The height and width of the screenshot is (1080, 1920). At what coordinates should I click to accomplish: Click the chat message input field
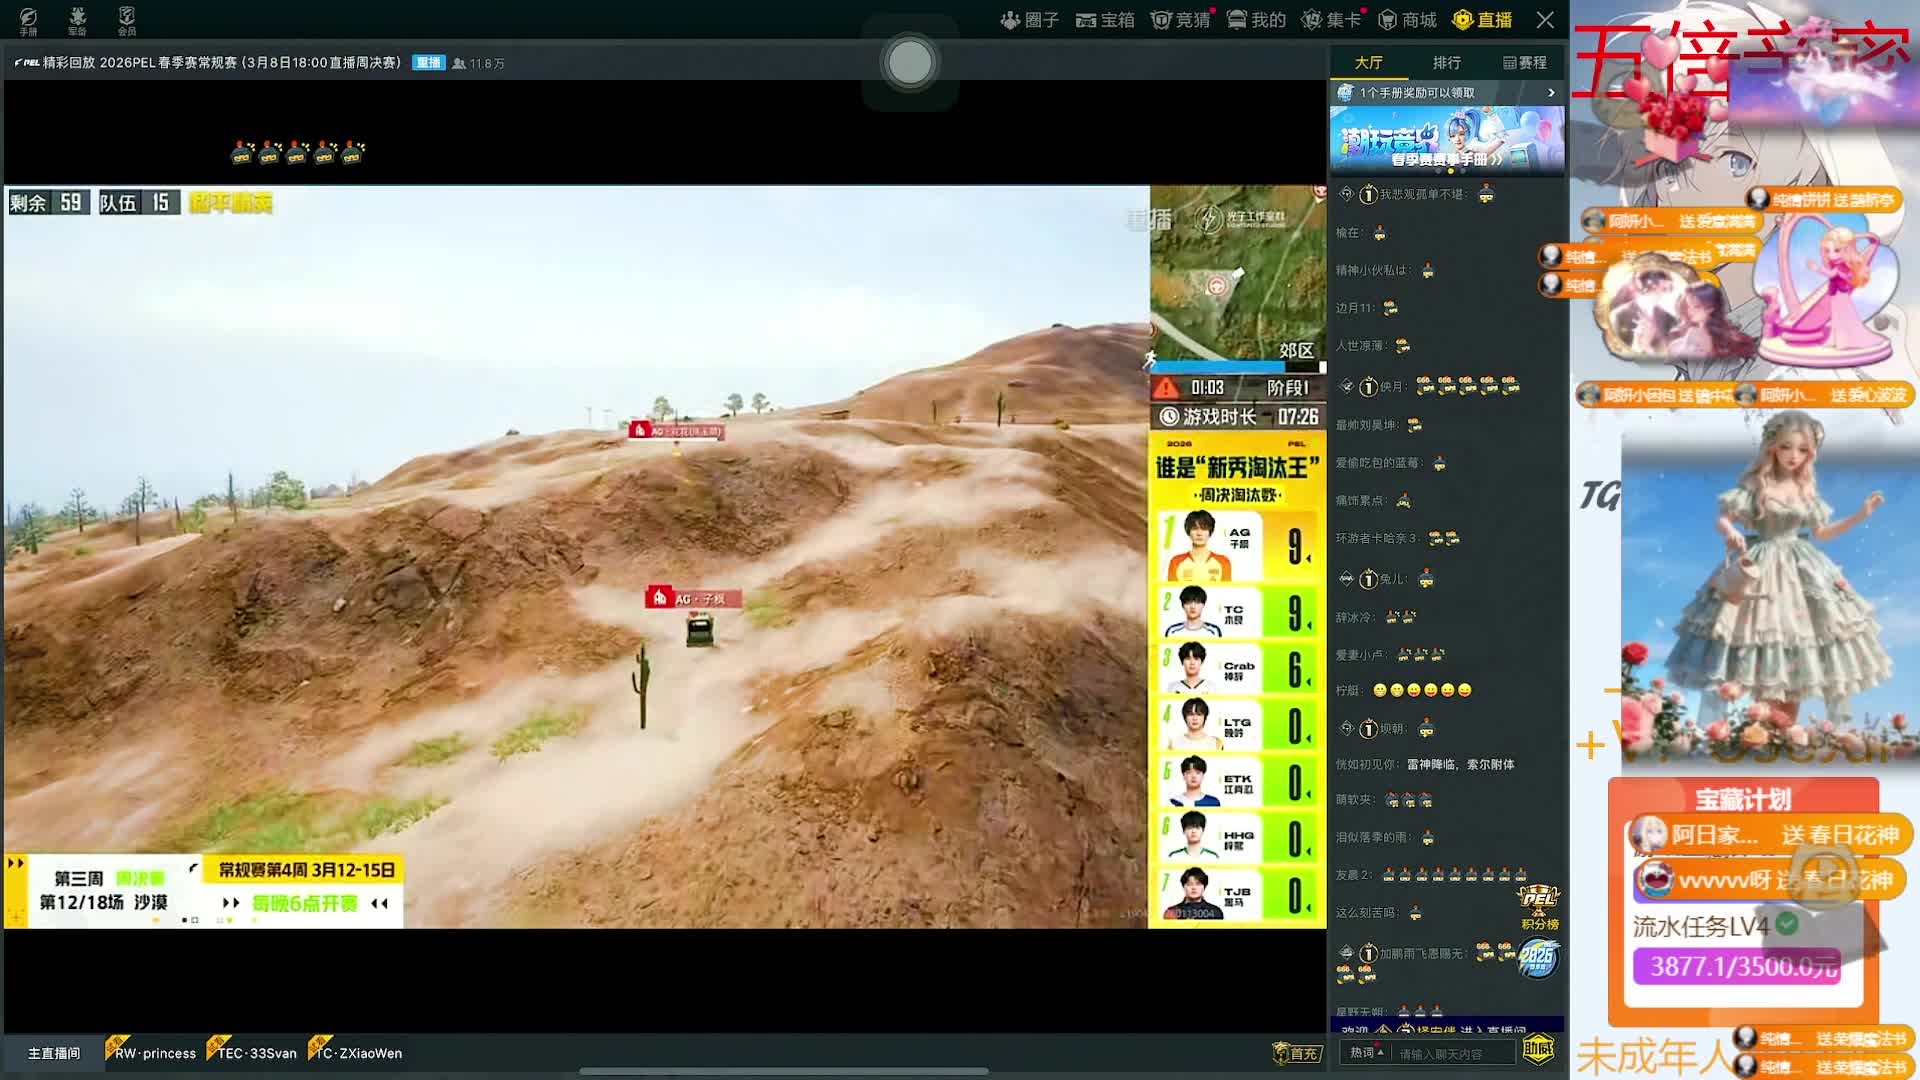1454,1053
